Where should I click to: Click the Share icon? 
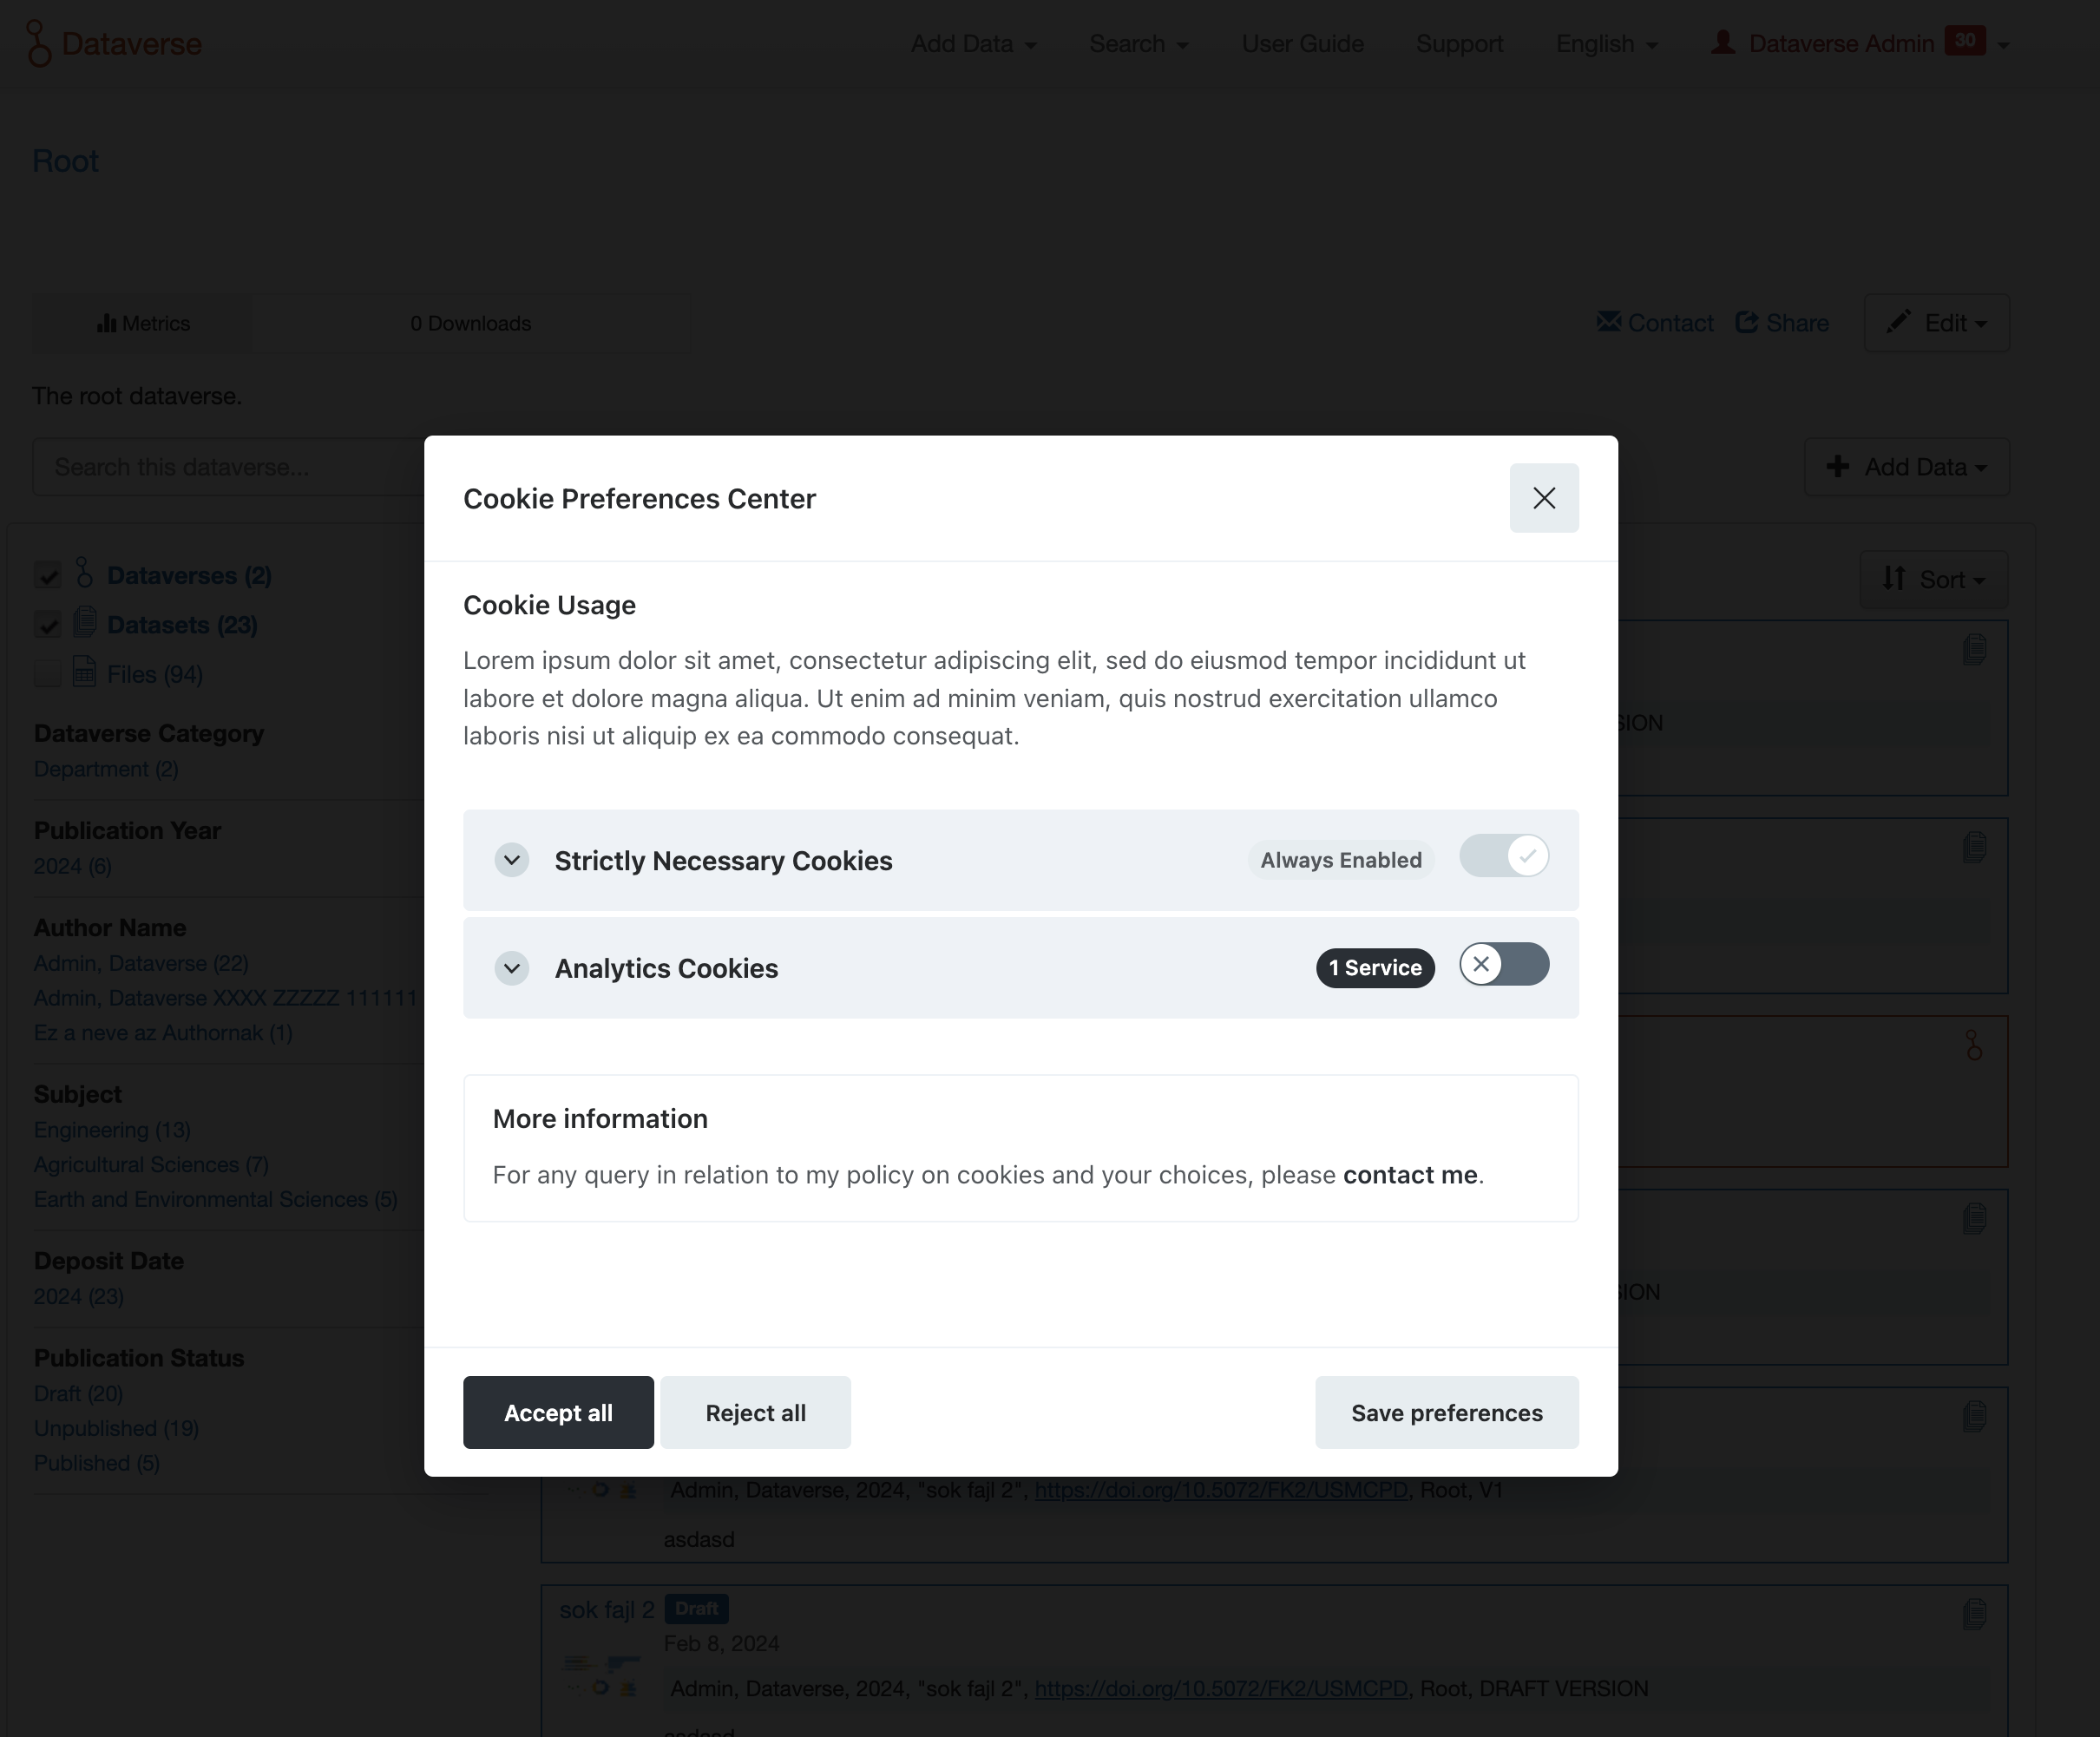[x=1746, y=322]
